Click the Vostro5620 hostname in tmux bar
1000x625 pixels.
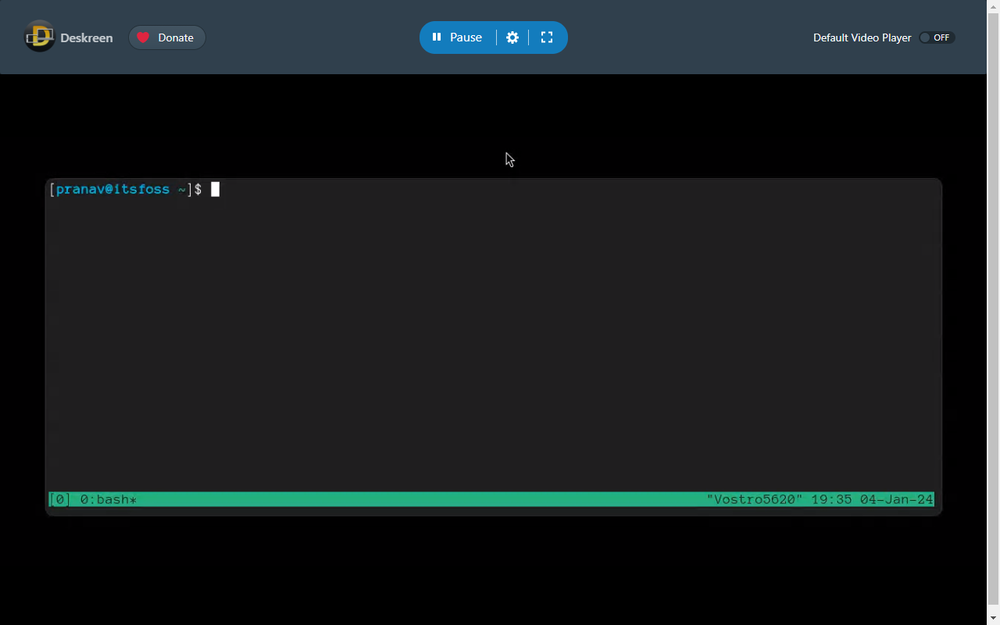coord(753,499)
